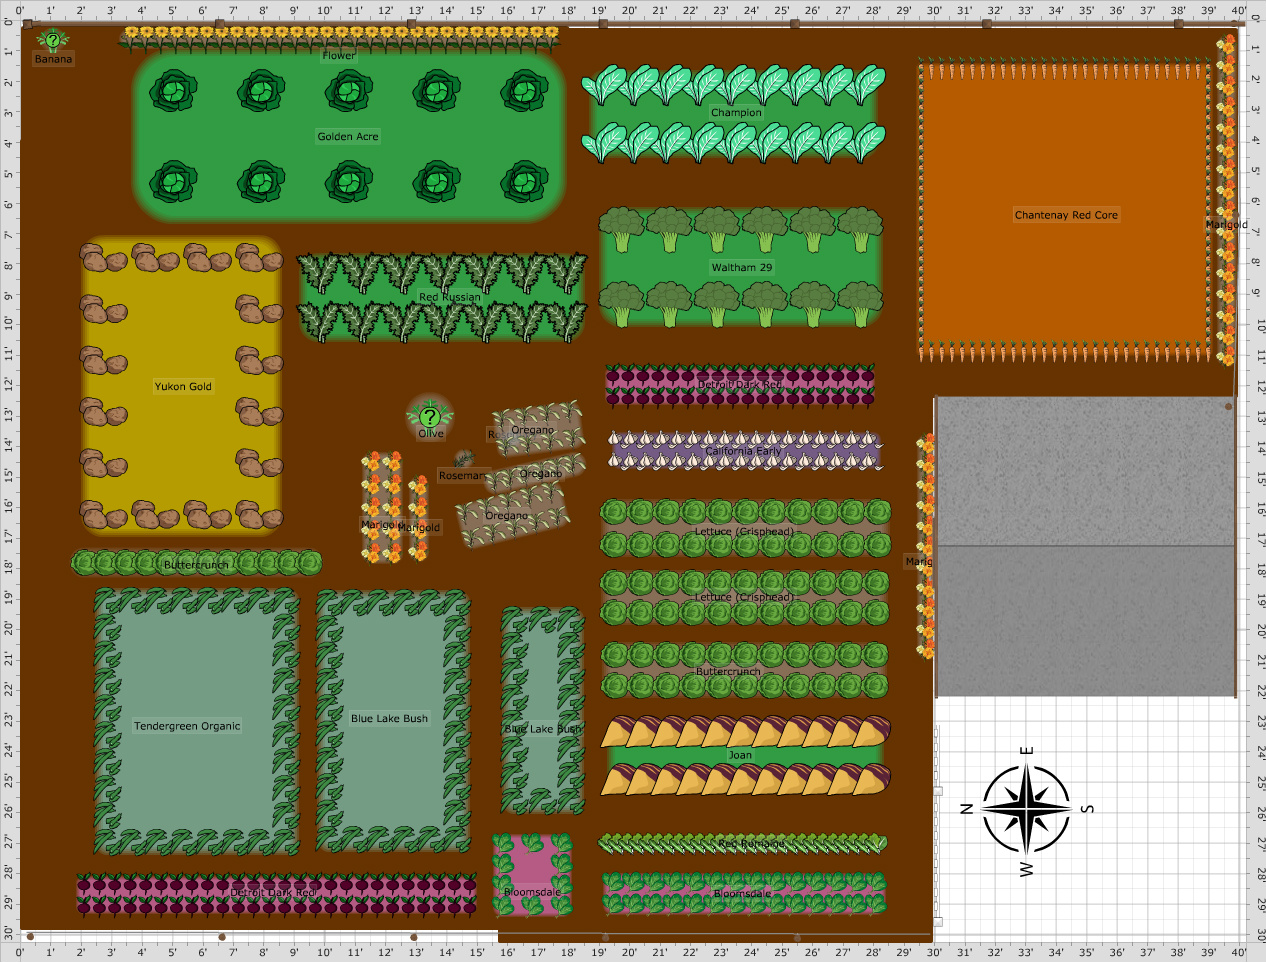Select the Red Russian kale bed

442,297
